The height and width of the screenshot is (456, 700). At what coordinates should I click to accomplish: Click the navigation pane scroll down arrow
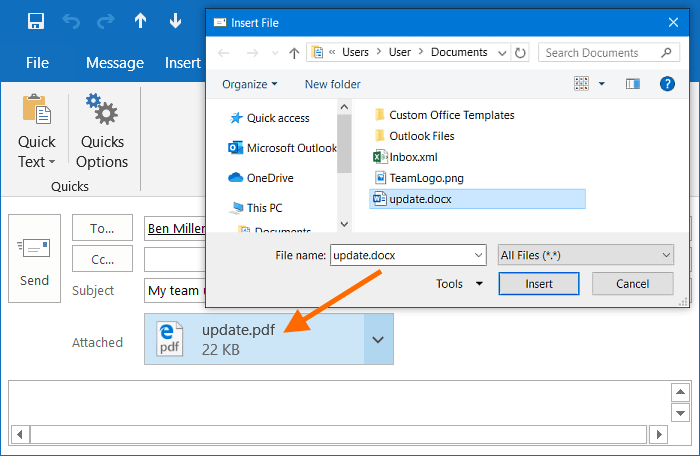click(344, 224)
